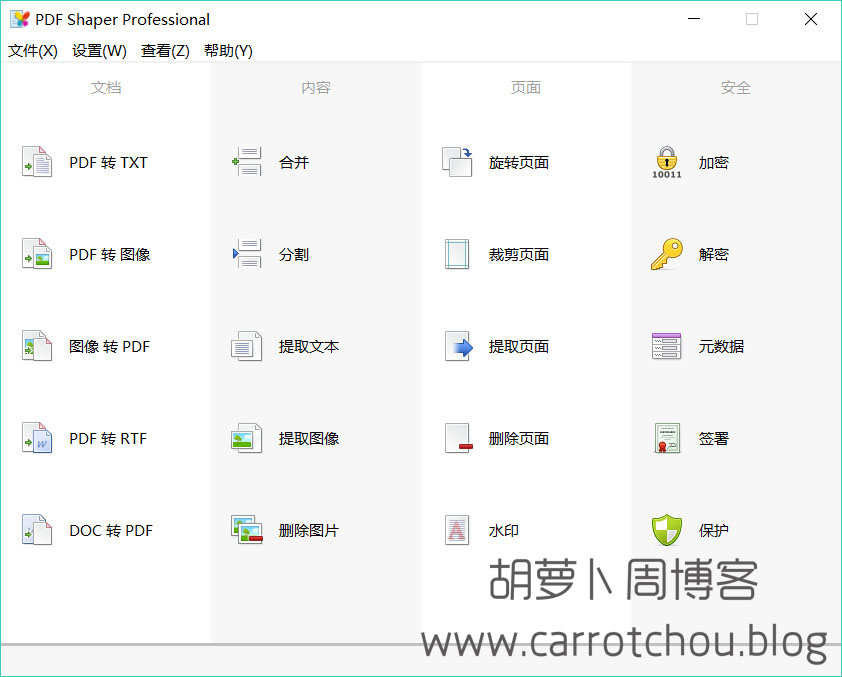
Task: Select the 合并 merge icon
Action: [x=246, y=162]
